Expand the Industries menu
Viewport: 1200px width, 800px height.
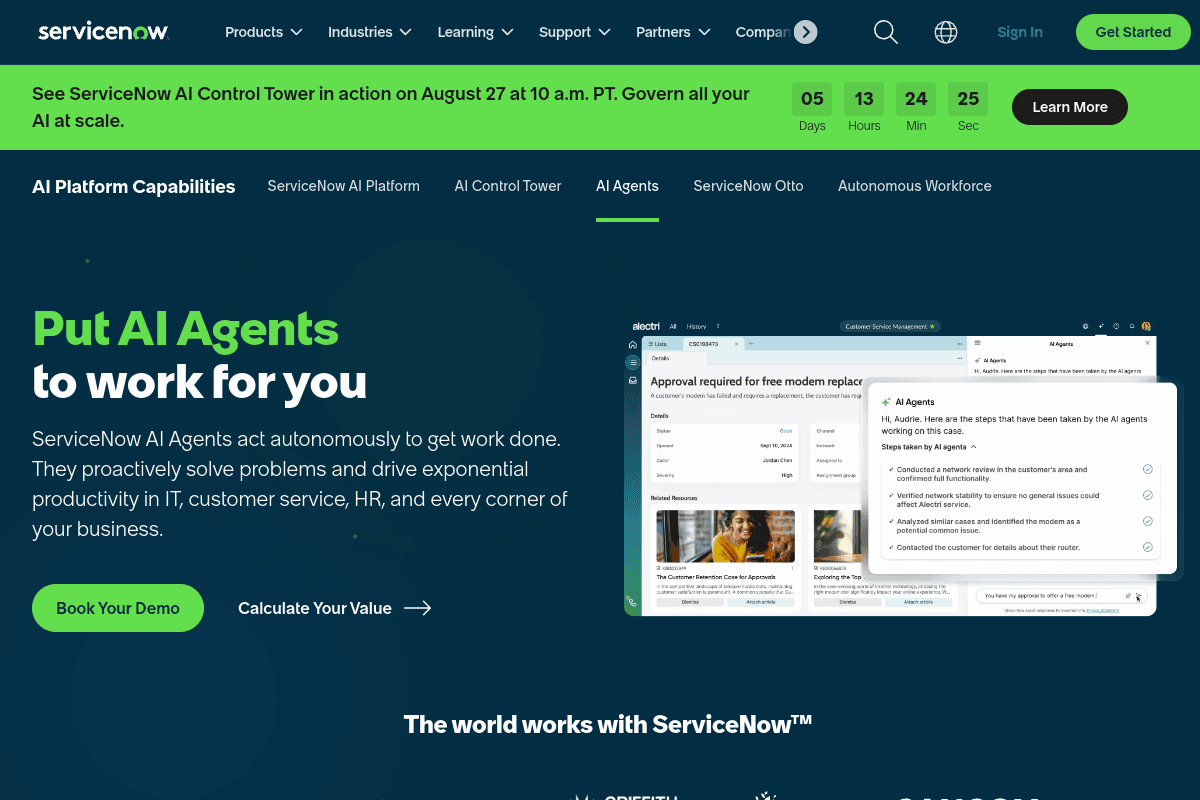click(370, 32)
